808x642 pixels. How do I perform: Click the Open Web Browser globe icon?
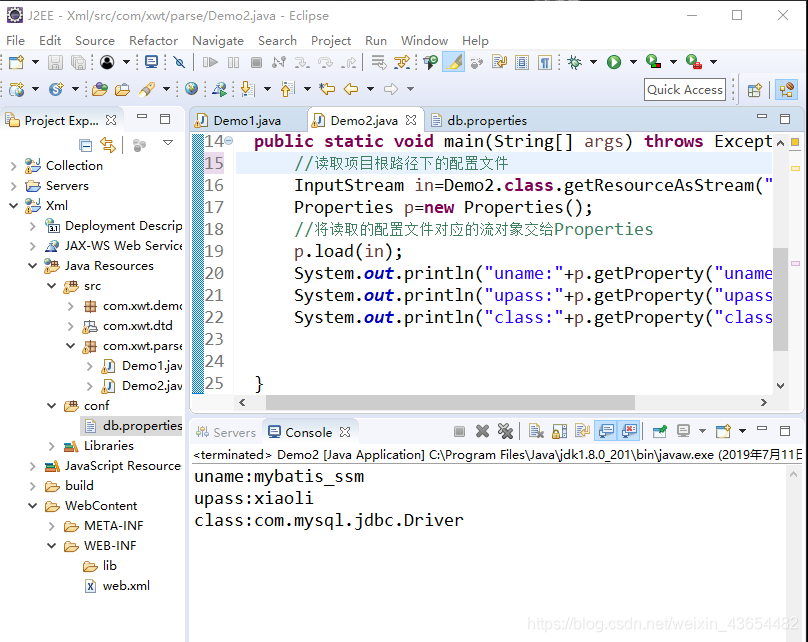191,89
